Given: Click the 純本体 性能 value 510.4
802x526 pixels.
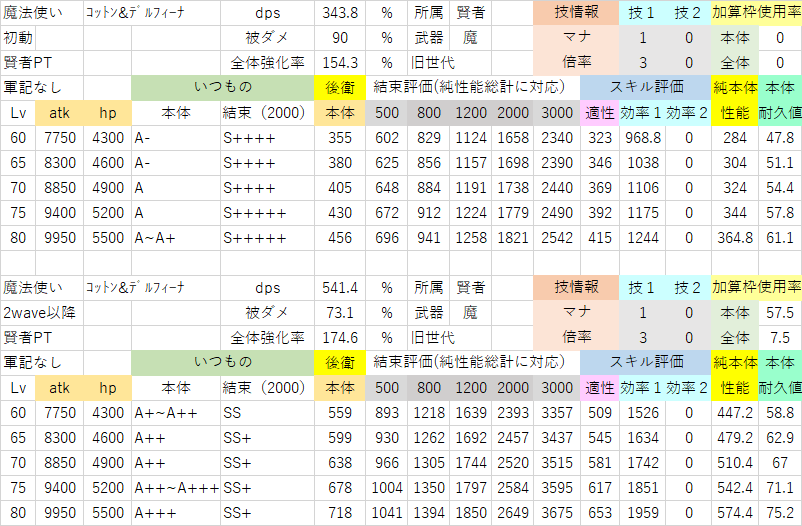Looking at the screenshot, I should (734, 463).
